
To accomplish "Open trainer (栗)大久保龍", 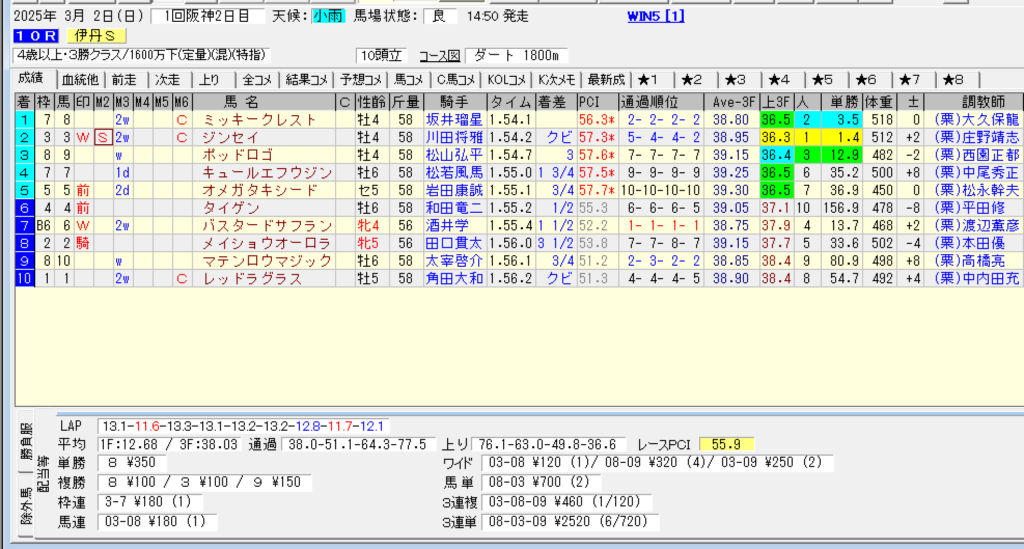I will tap(977, 120).
